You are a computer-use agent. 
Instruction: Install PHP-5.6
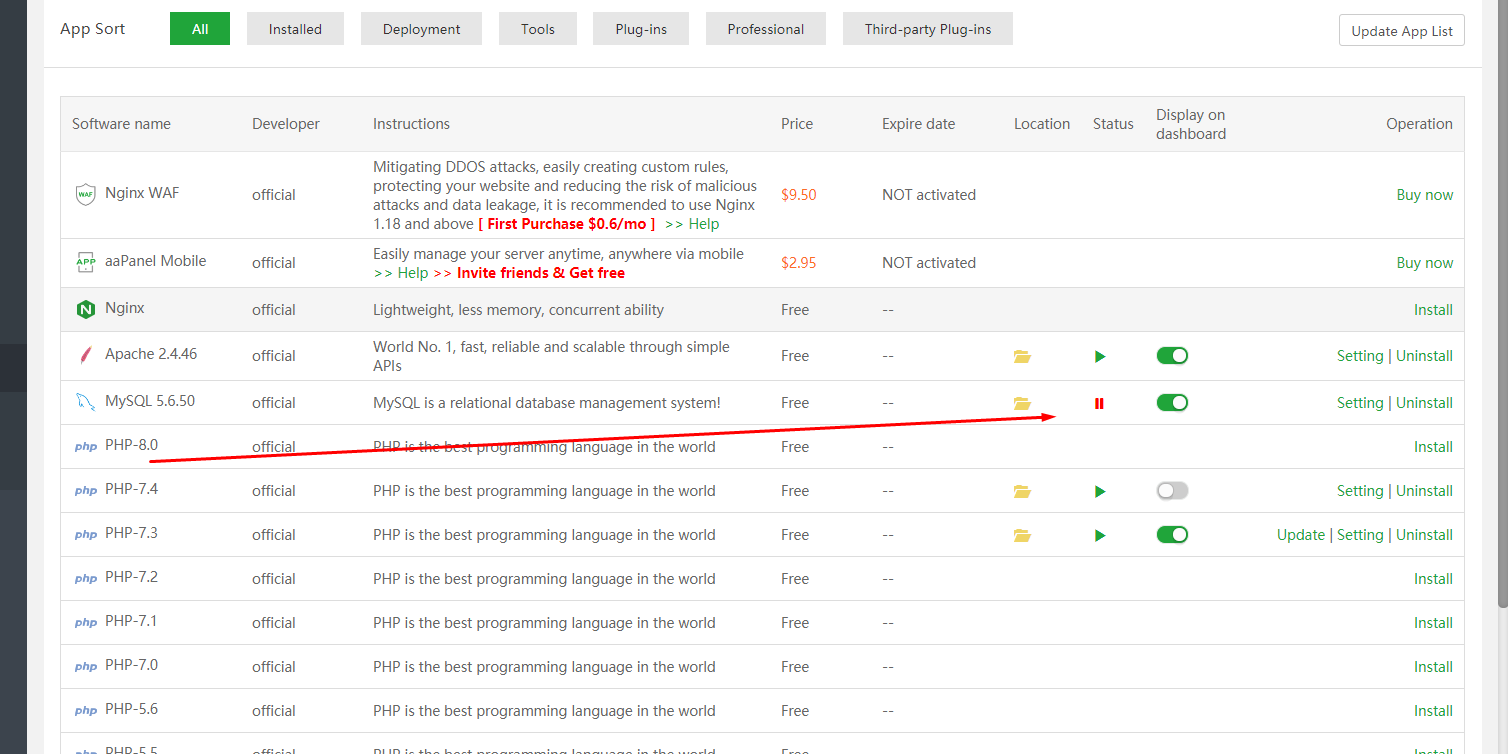tap(1433, 711)
